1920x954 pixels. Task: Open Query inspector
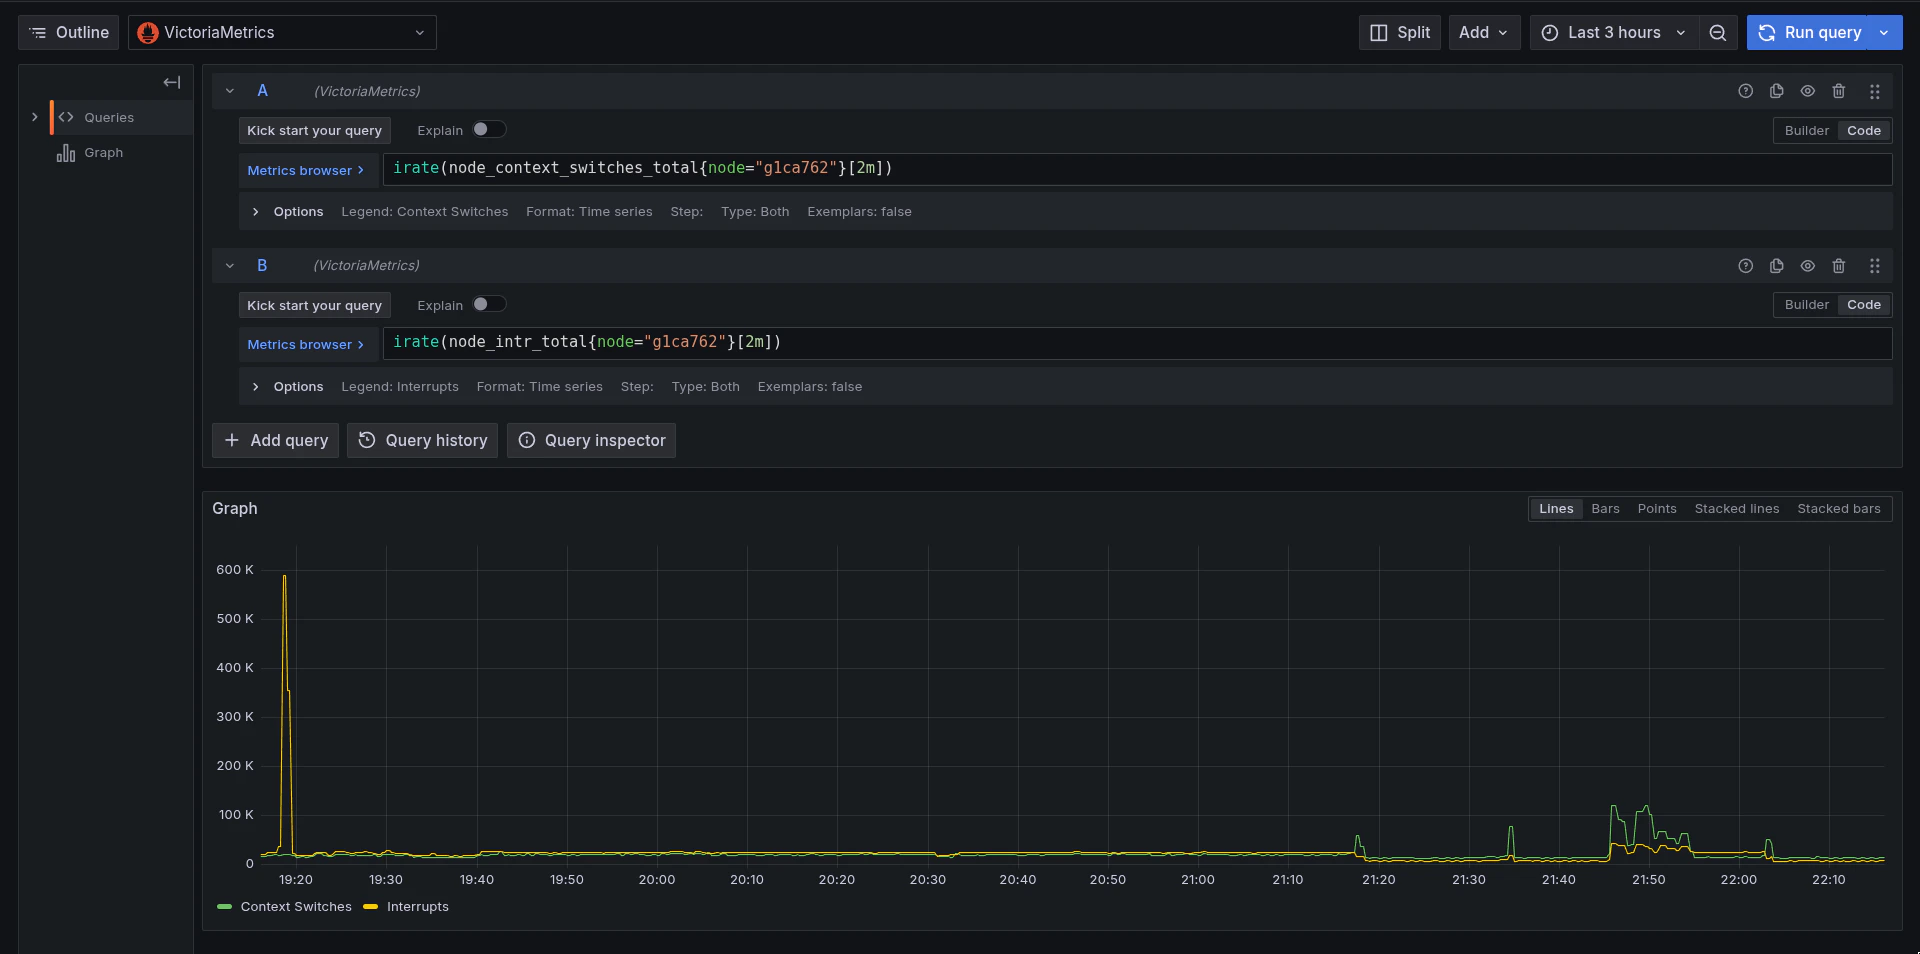pos(592,440)
